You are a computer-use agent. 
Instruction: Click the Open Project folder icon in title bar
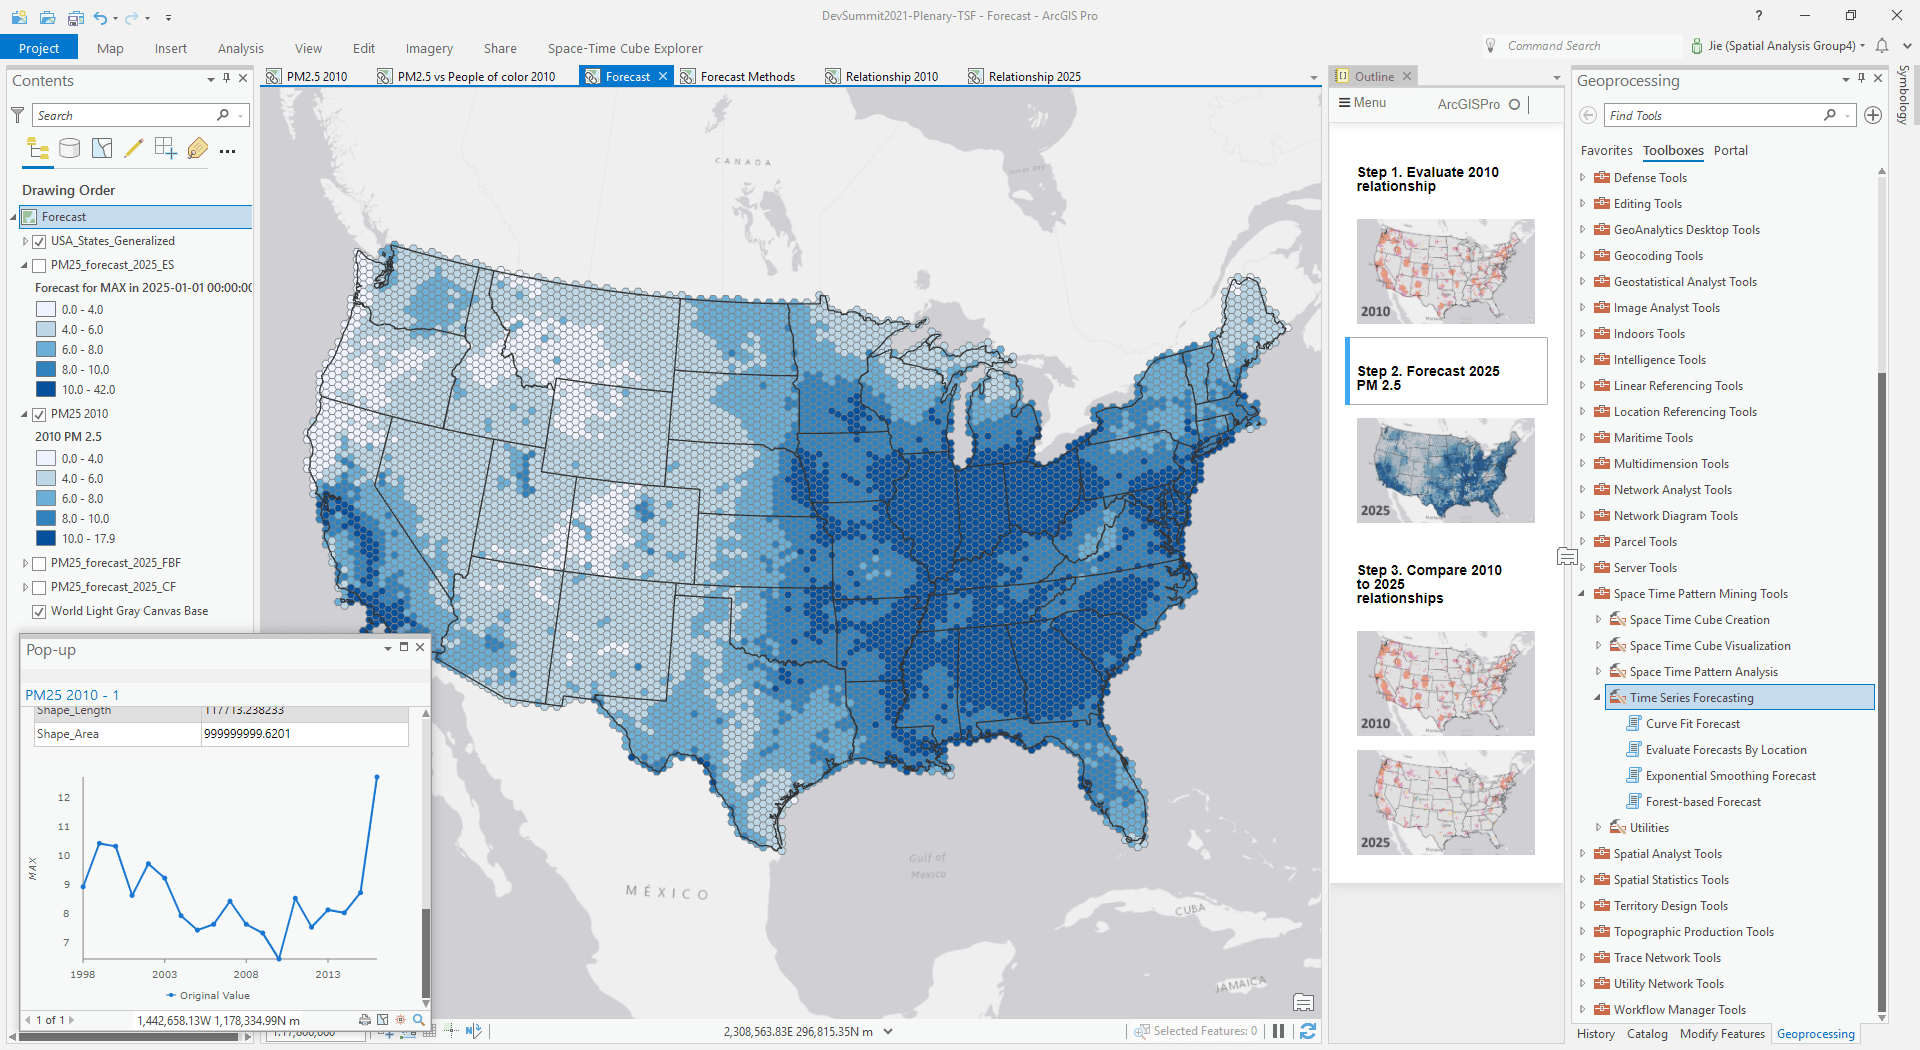coord(47,17)
